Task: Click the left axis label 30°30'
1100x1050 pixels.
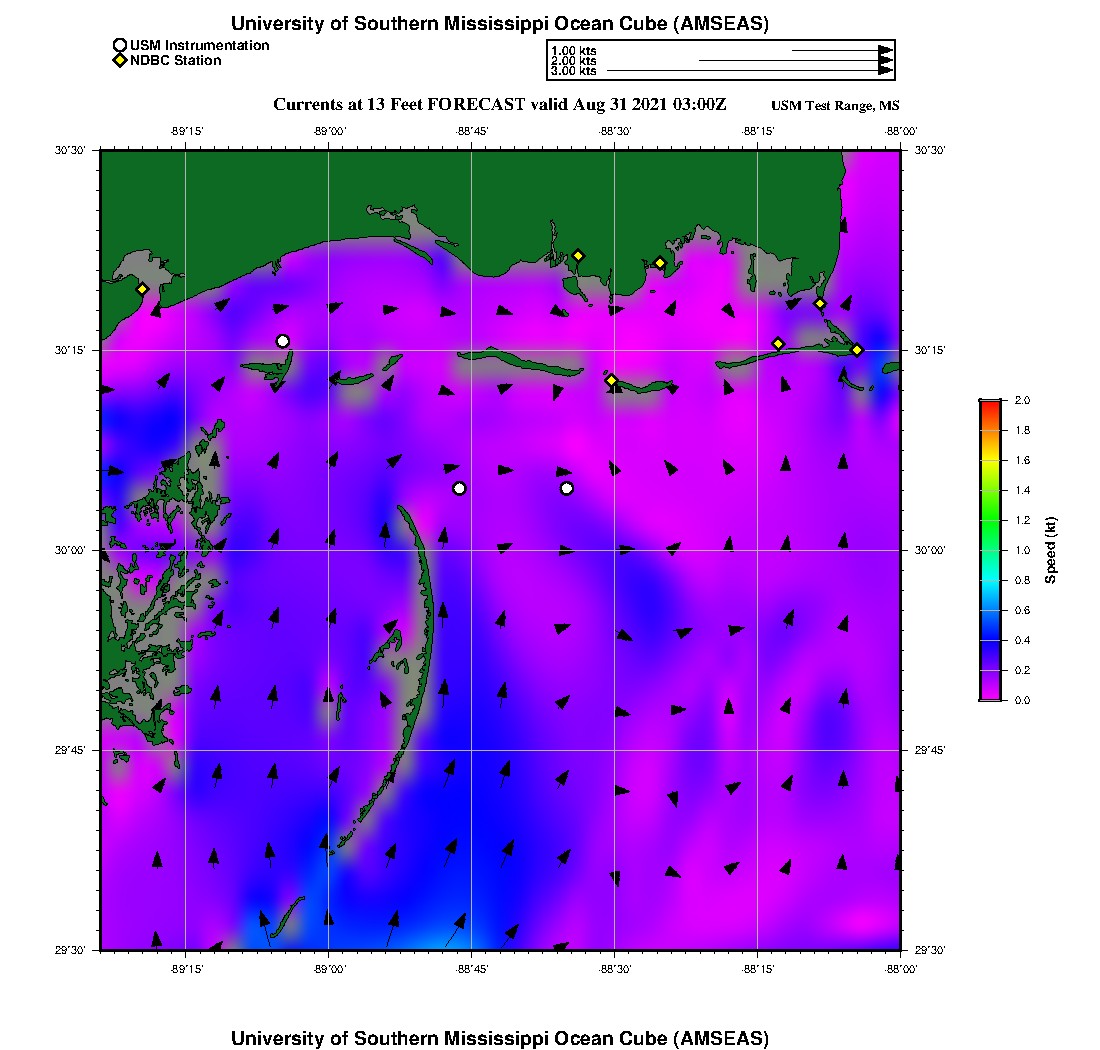Action: (70, 150)
